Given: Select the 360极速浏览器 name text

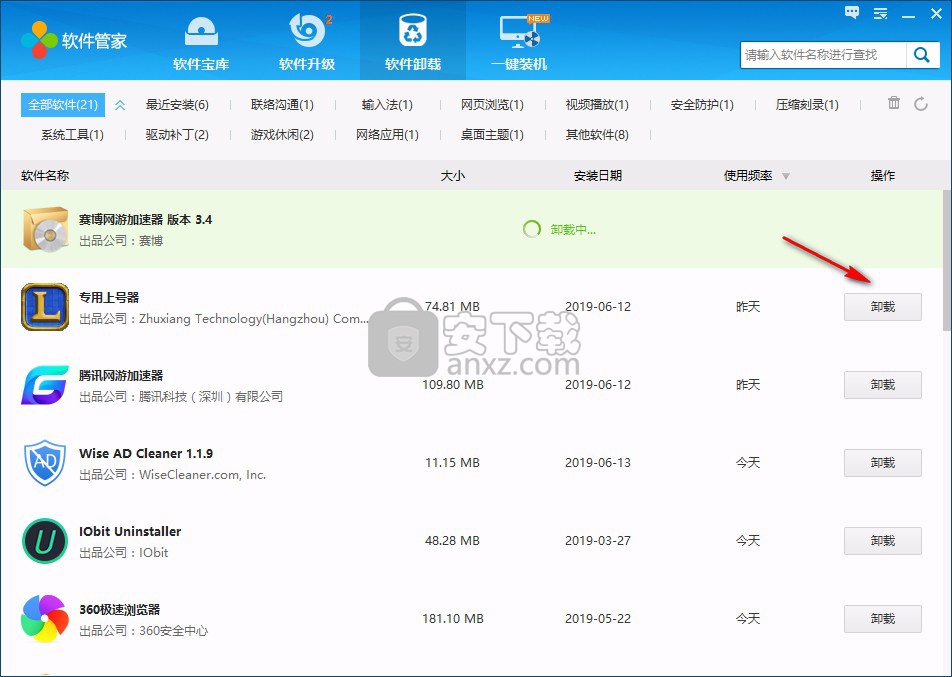Looking at the screenshot, I should [x=120, y=610].
